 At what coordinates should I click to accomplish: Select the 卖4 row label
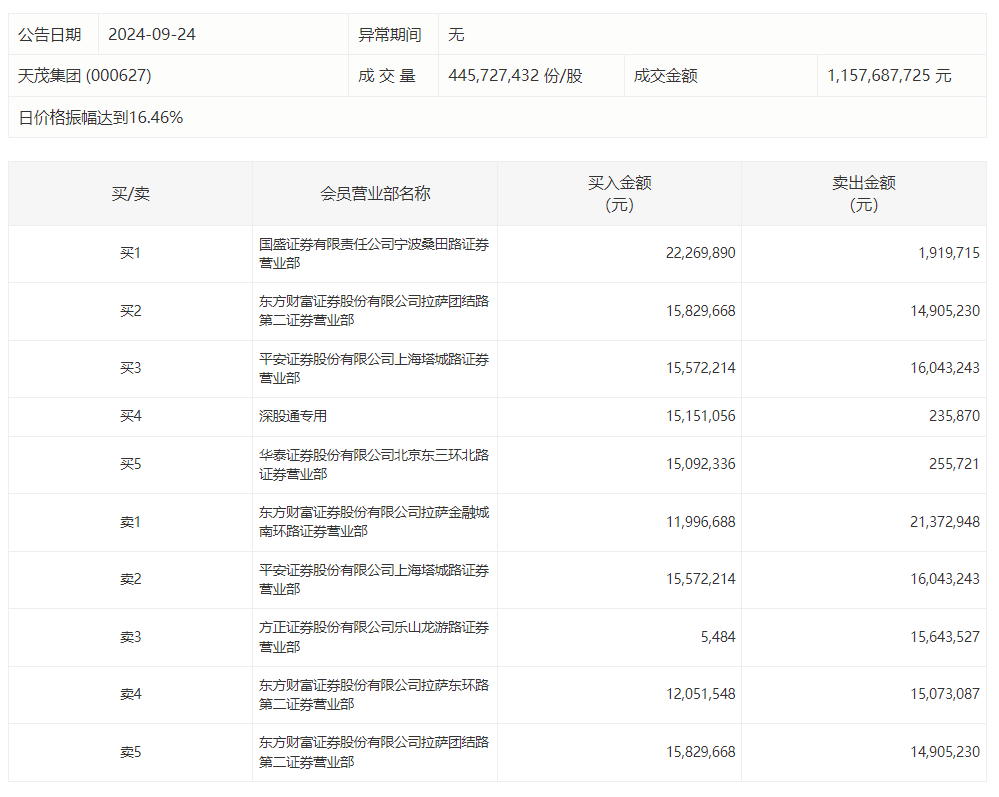131,694
